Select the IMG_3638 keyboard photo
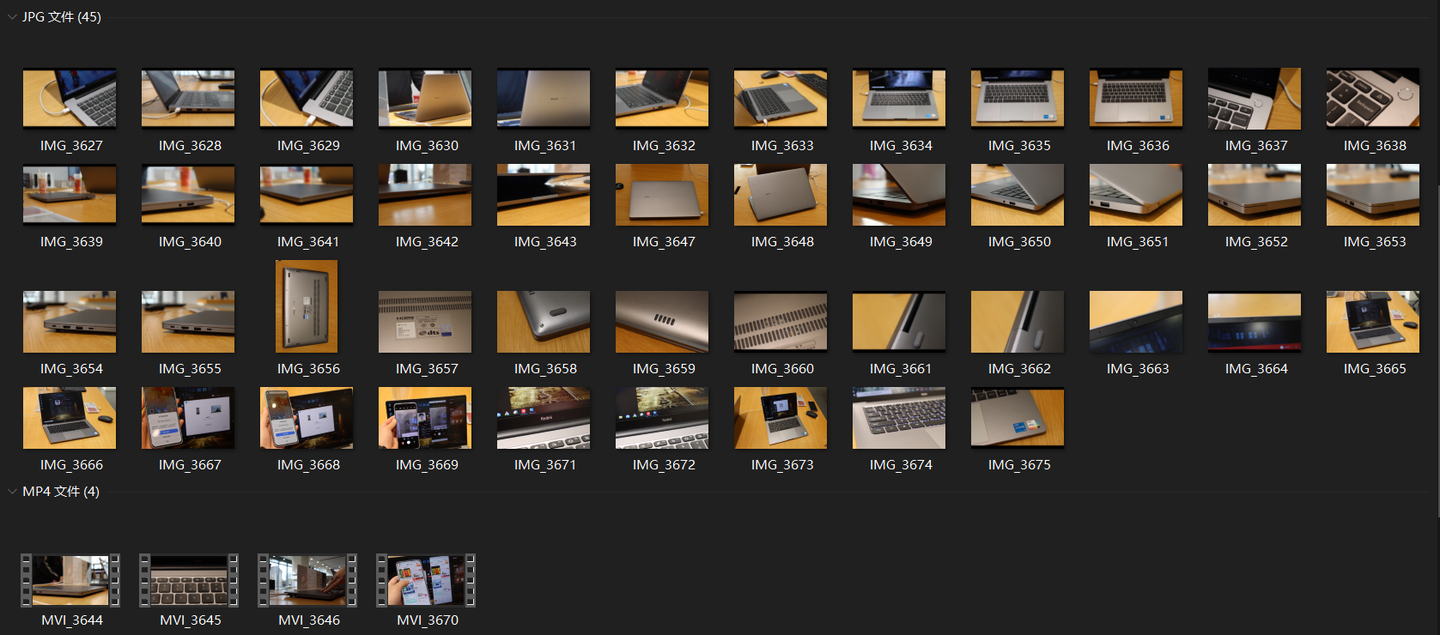This screenshot has width=1440, height=635. tap(1373, 98)
